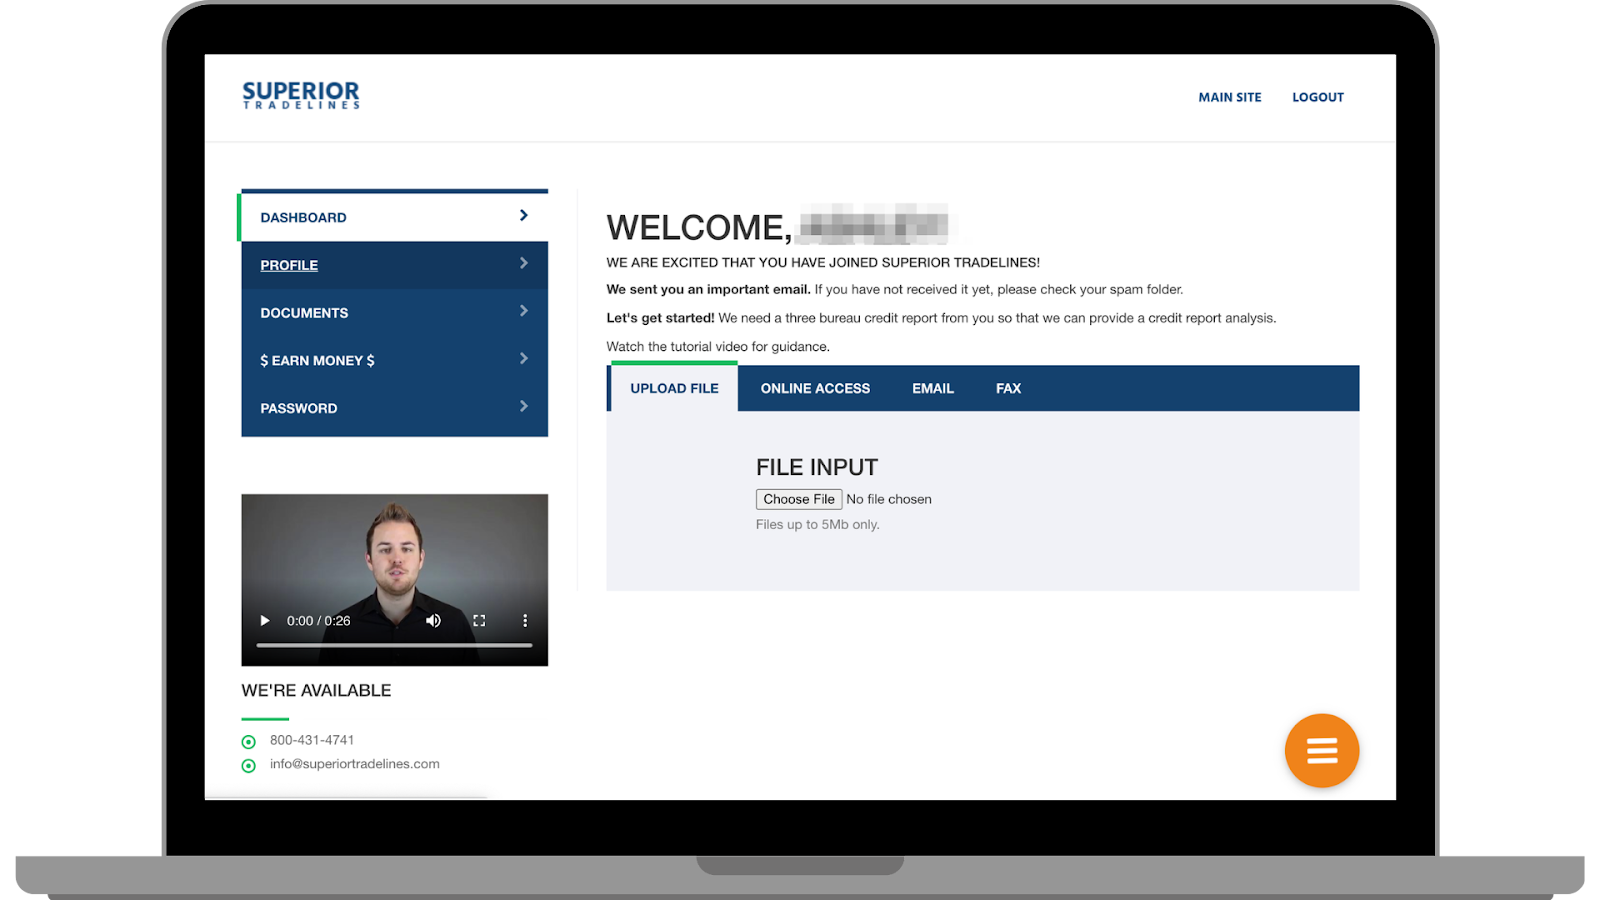Click the 'Let's get started!' text

pyautogui.click(x=660, y=318)
